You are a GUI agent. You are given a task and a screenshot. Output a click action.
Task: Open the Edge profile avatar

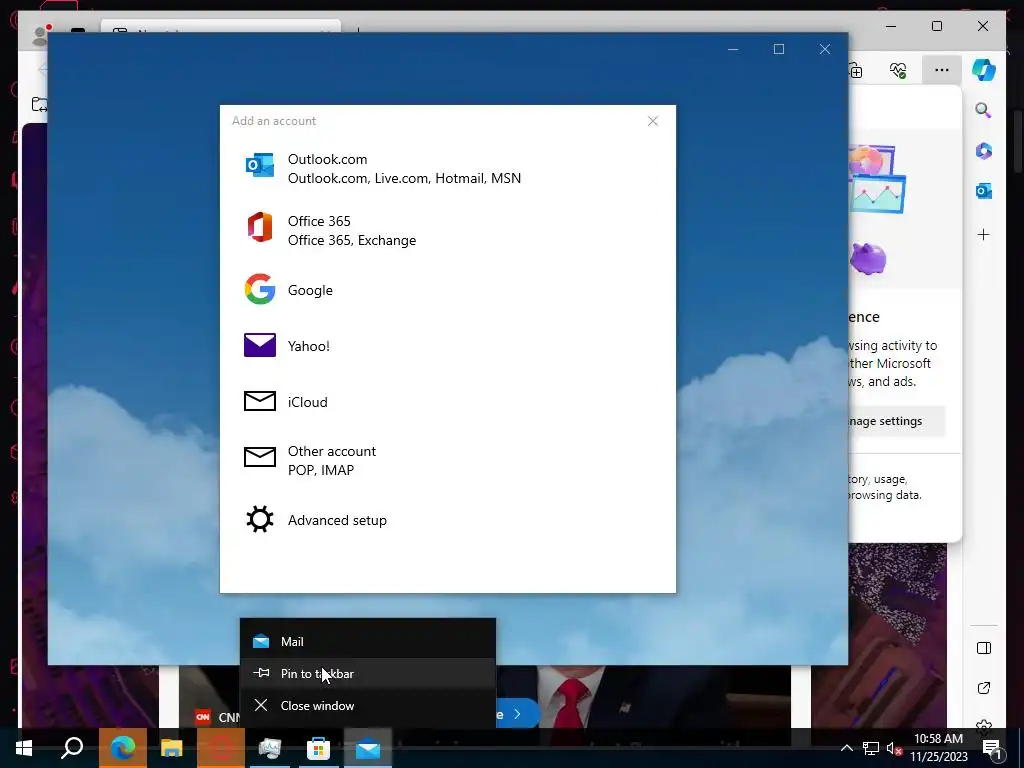[40, 35]
